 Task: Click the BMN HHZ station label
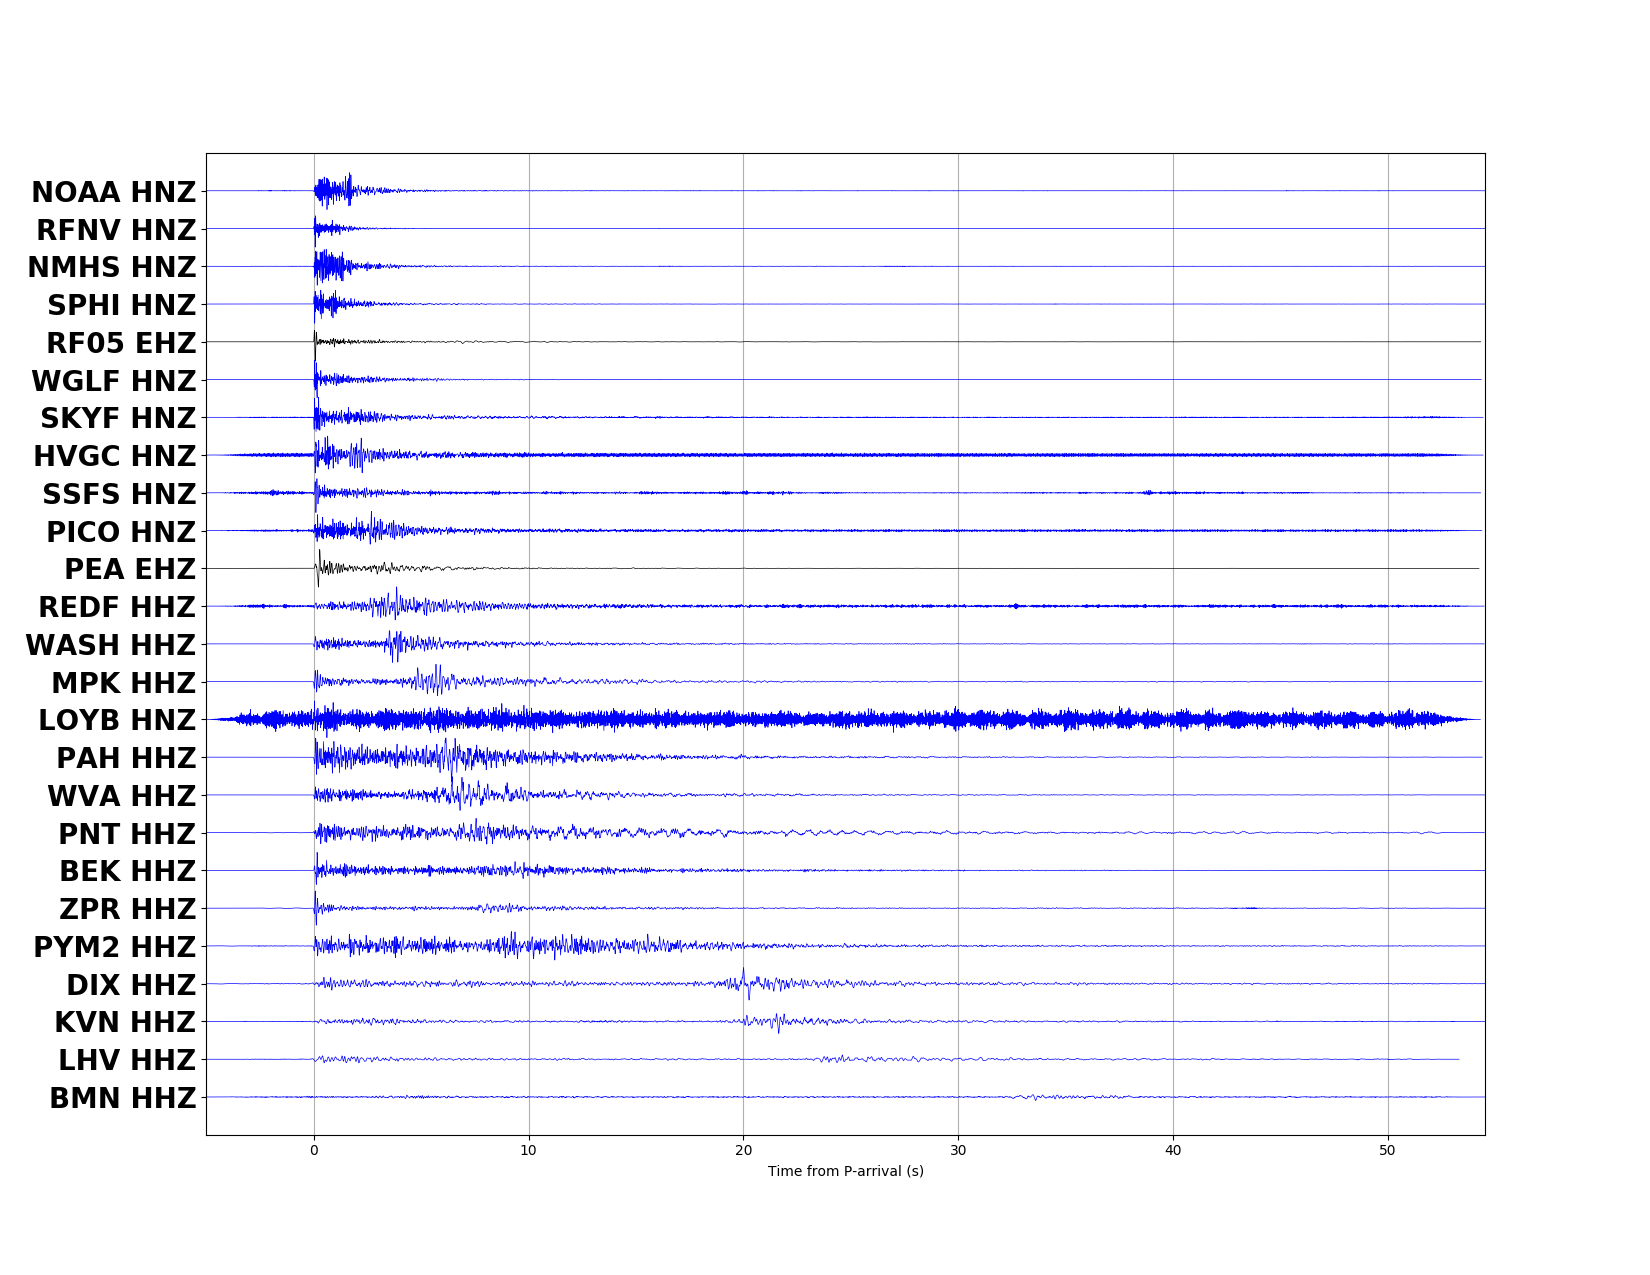tap(122, 1098)
